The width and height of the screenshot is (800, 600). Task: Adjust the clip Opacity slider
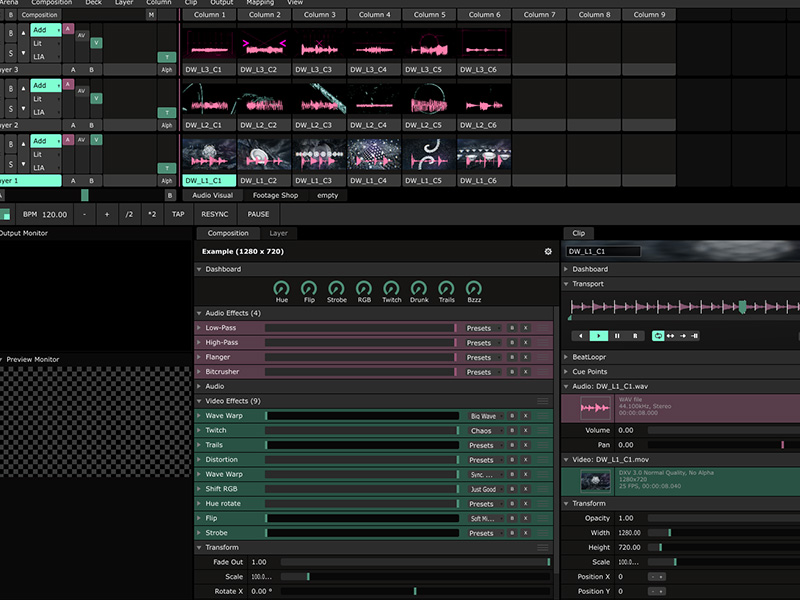(x=720, y=518)
